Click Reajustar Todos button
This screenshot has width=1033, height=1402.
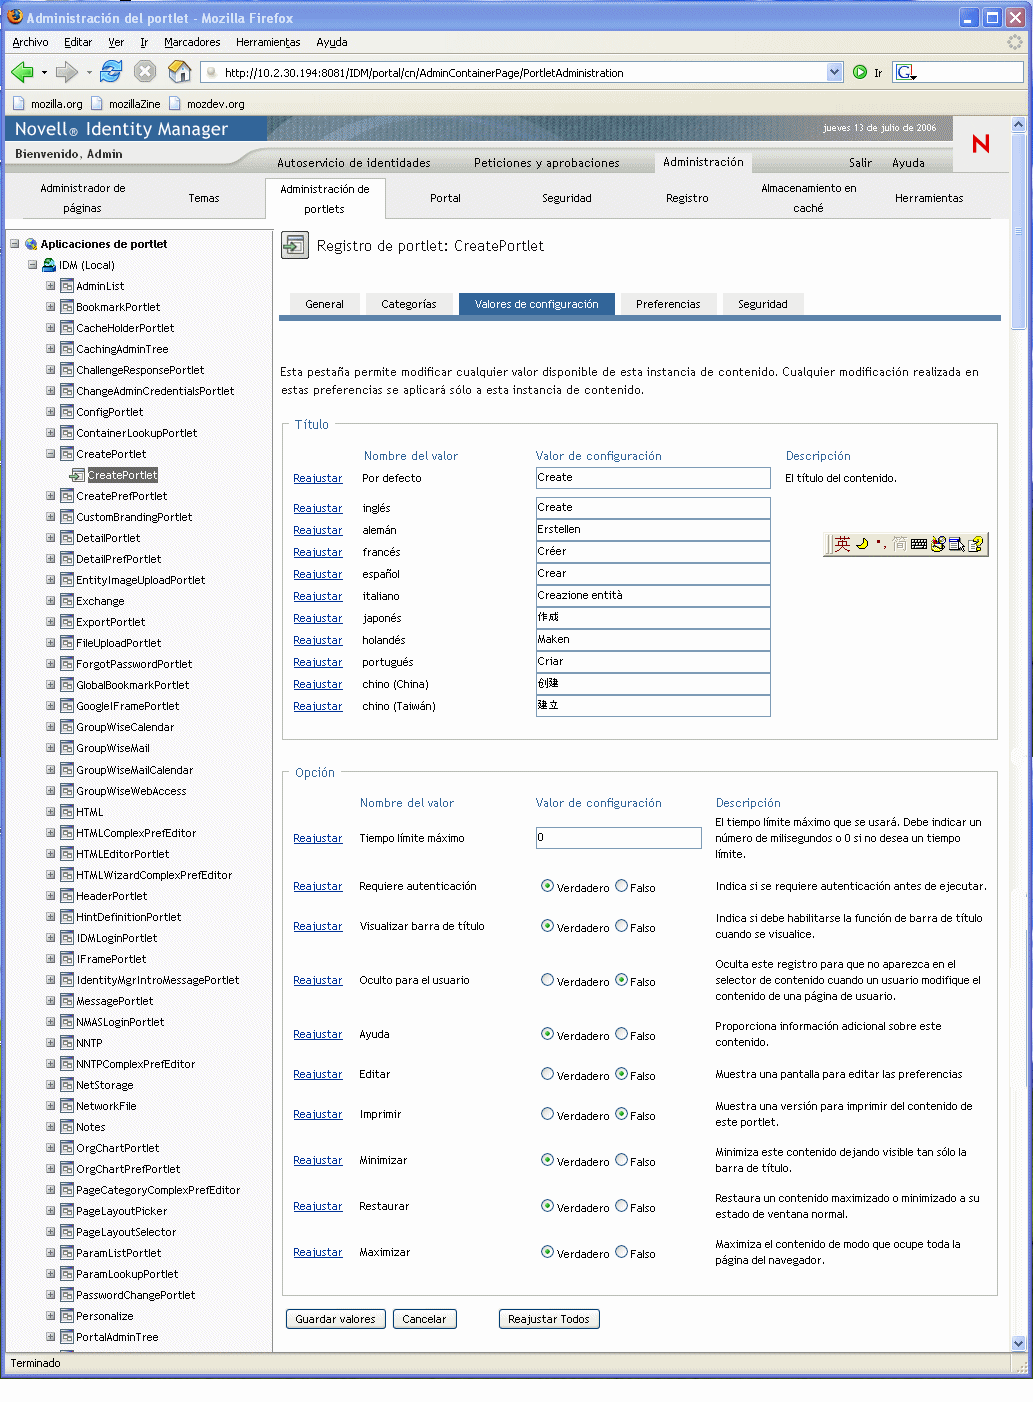coord(548,1319)
